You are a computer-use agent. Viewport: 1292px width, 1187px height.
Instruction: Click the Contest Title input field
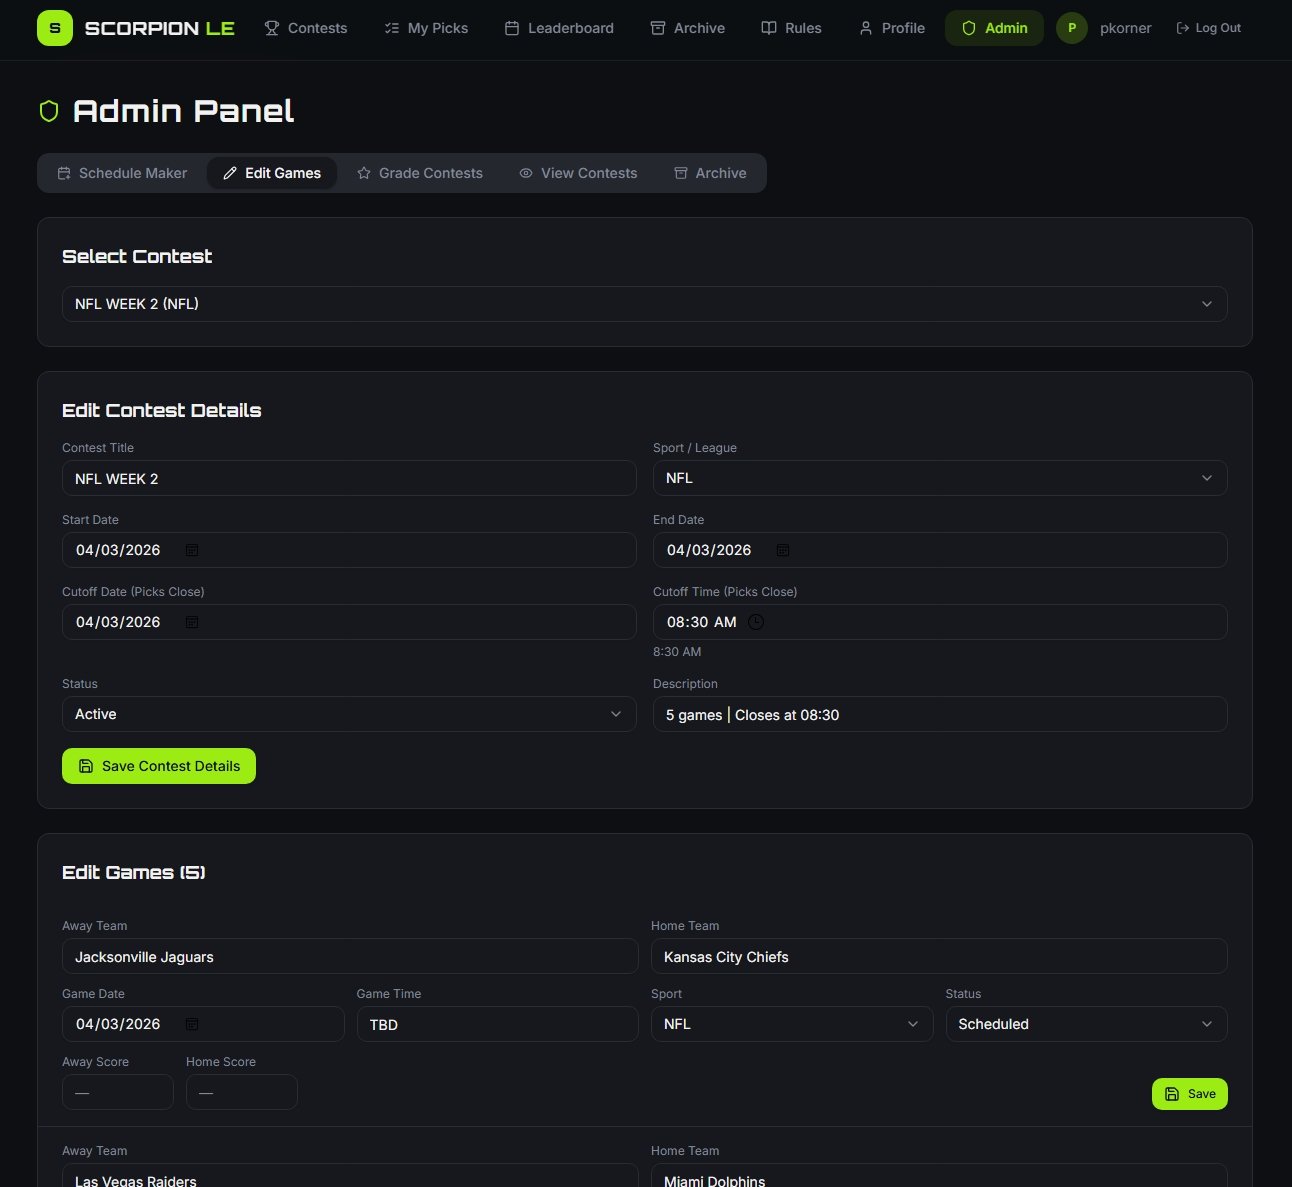coord(348,478)
